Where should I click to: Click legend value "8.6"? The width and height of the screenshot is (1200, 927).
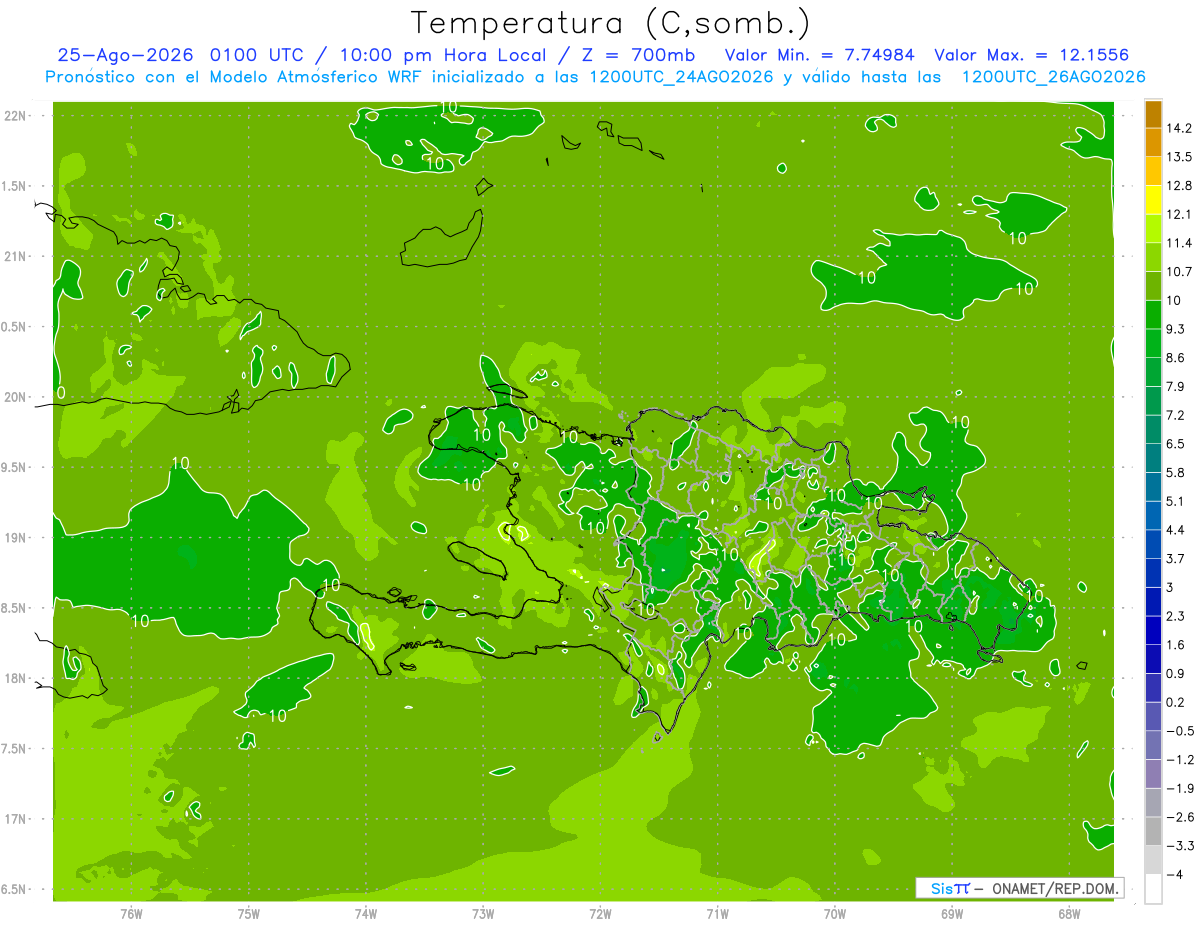(1176, 358)
